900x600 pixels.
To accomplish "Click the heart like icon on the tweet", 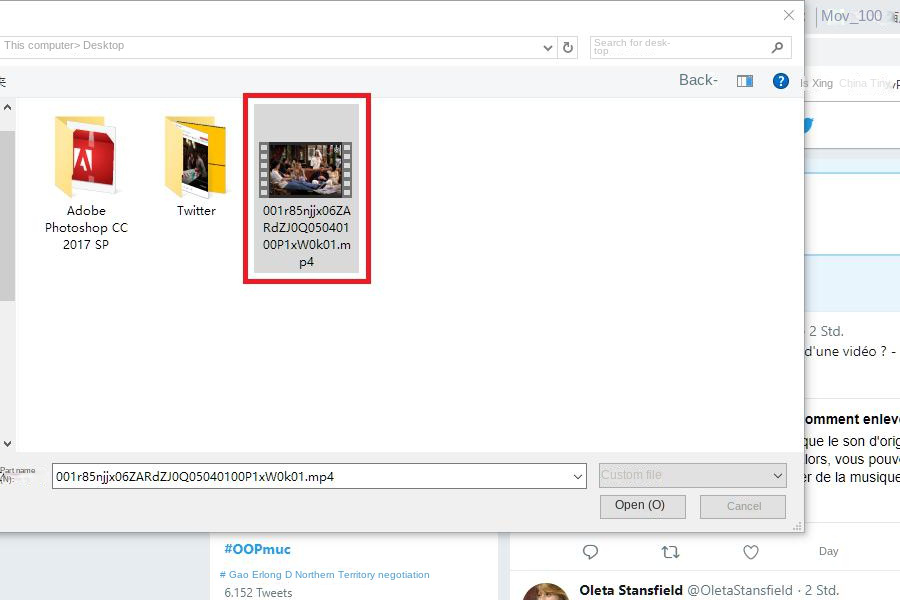I will (x=751, y=552).
